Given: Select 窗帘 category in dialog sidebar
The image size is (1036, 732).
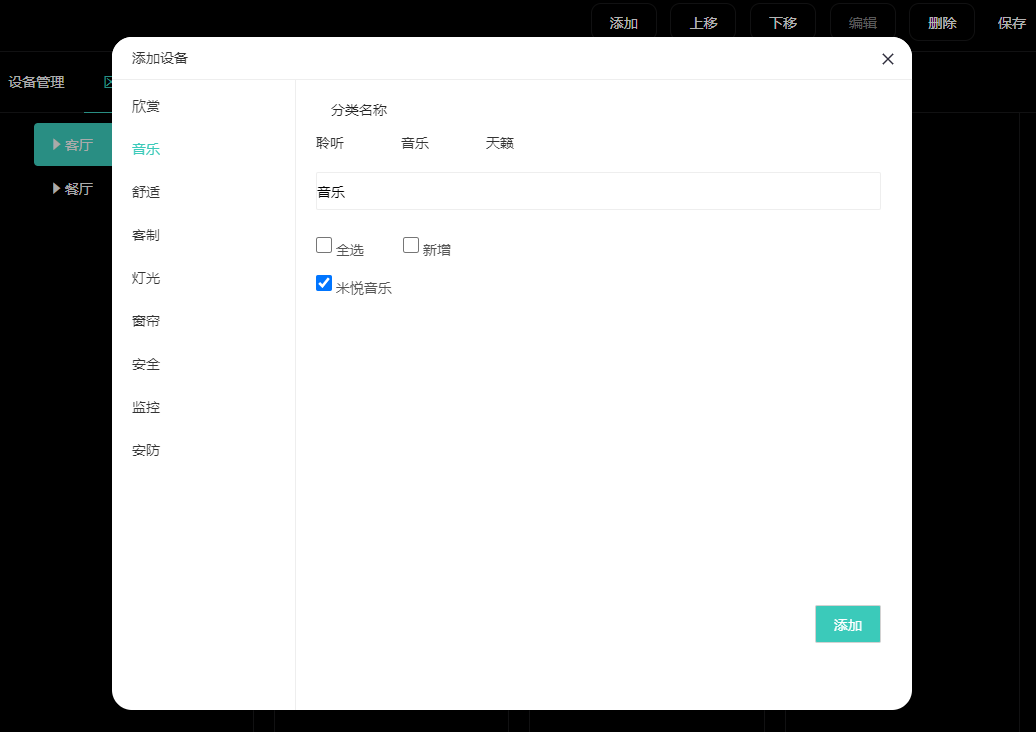Looking at the screenshot, I should (x=146, y=321).
